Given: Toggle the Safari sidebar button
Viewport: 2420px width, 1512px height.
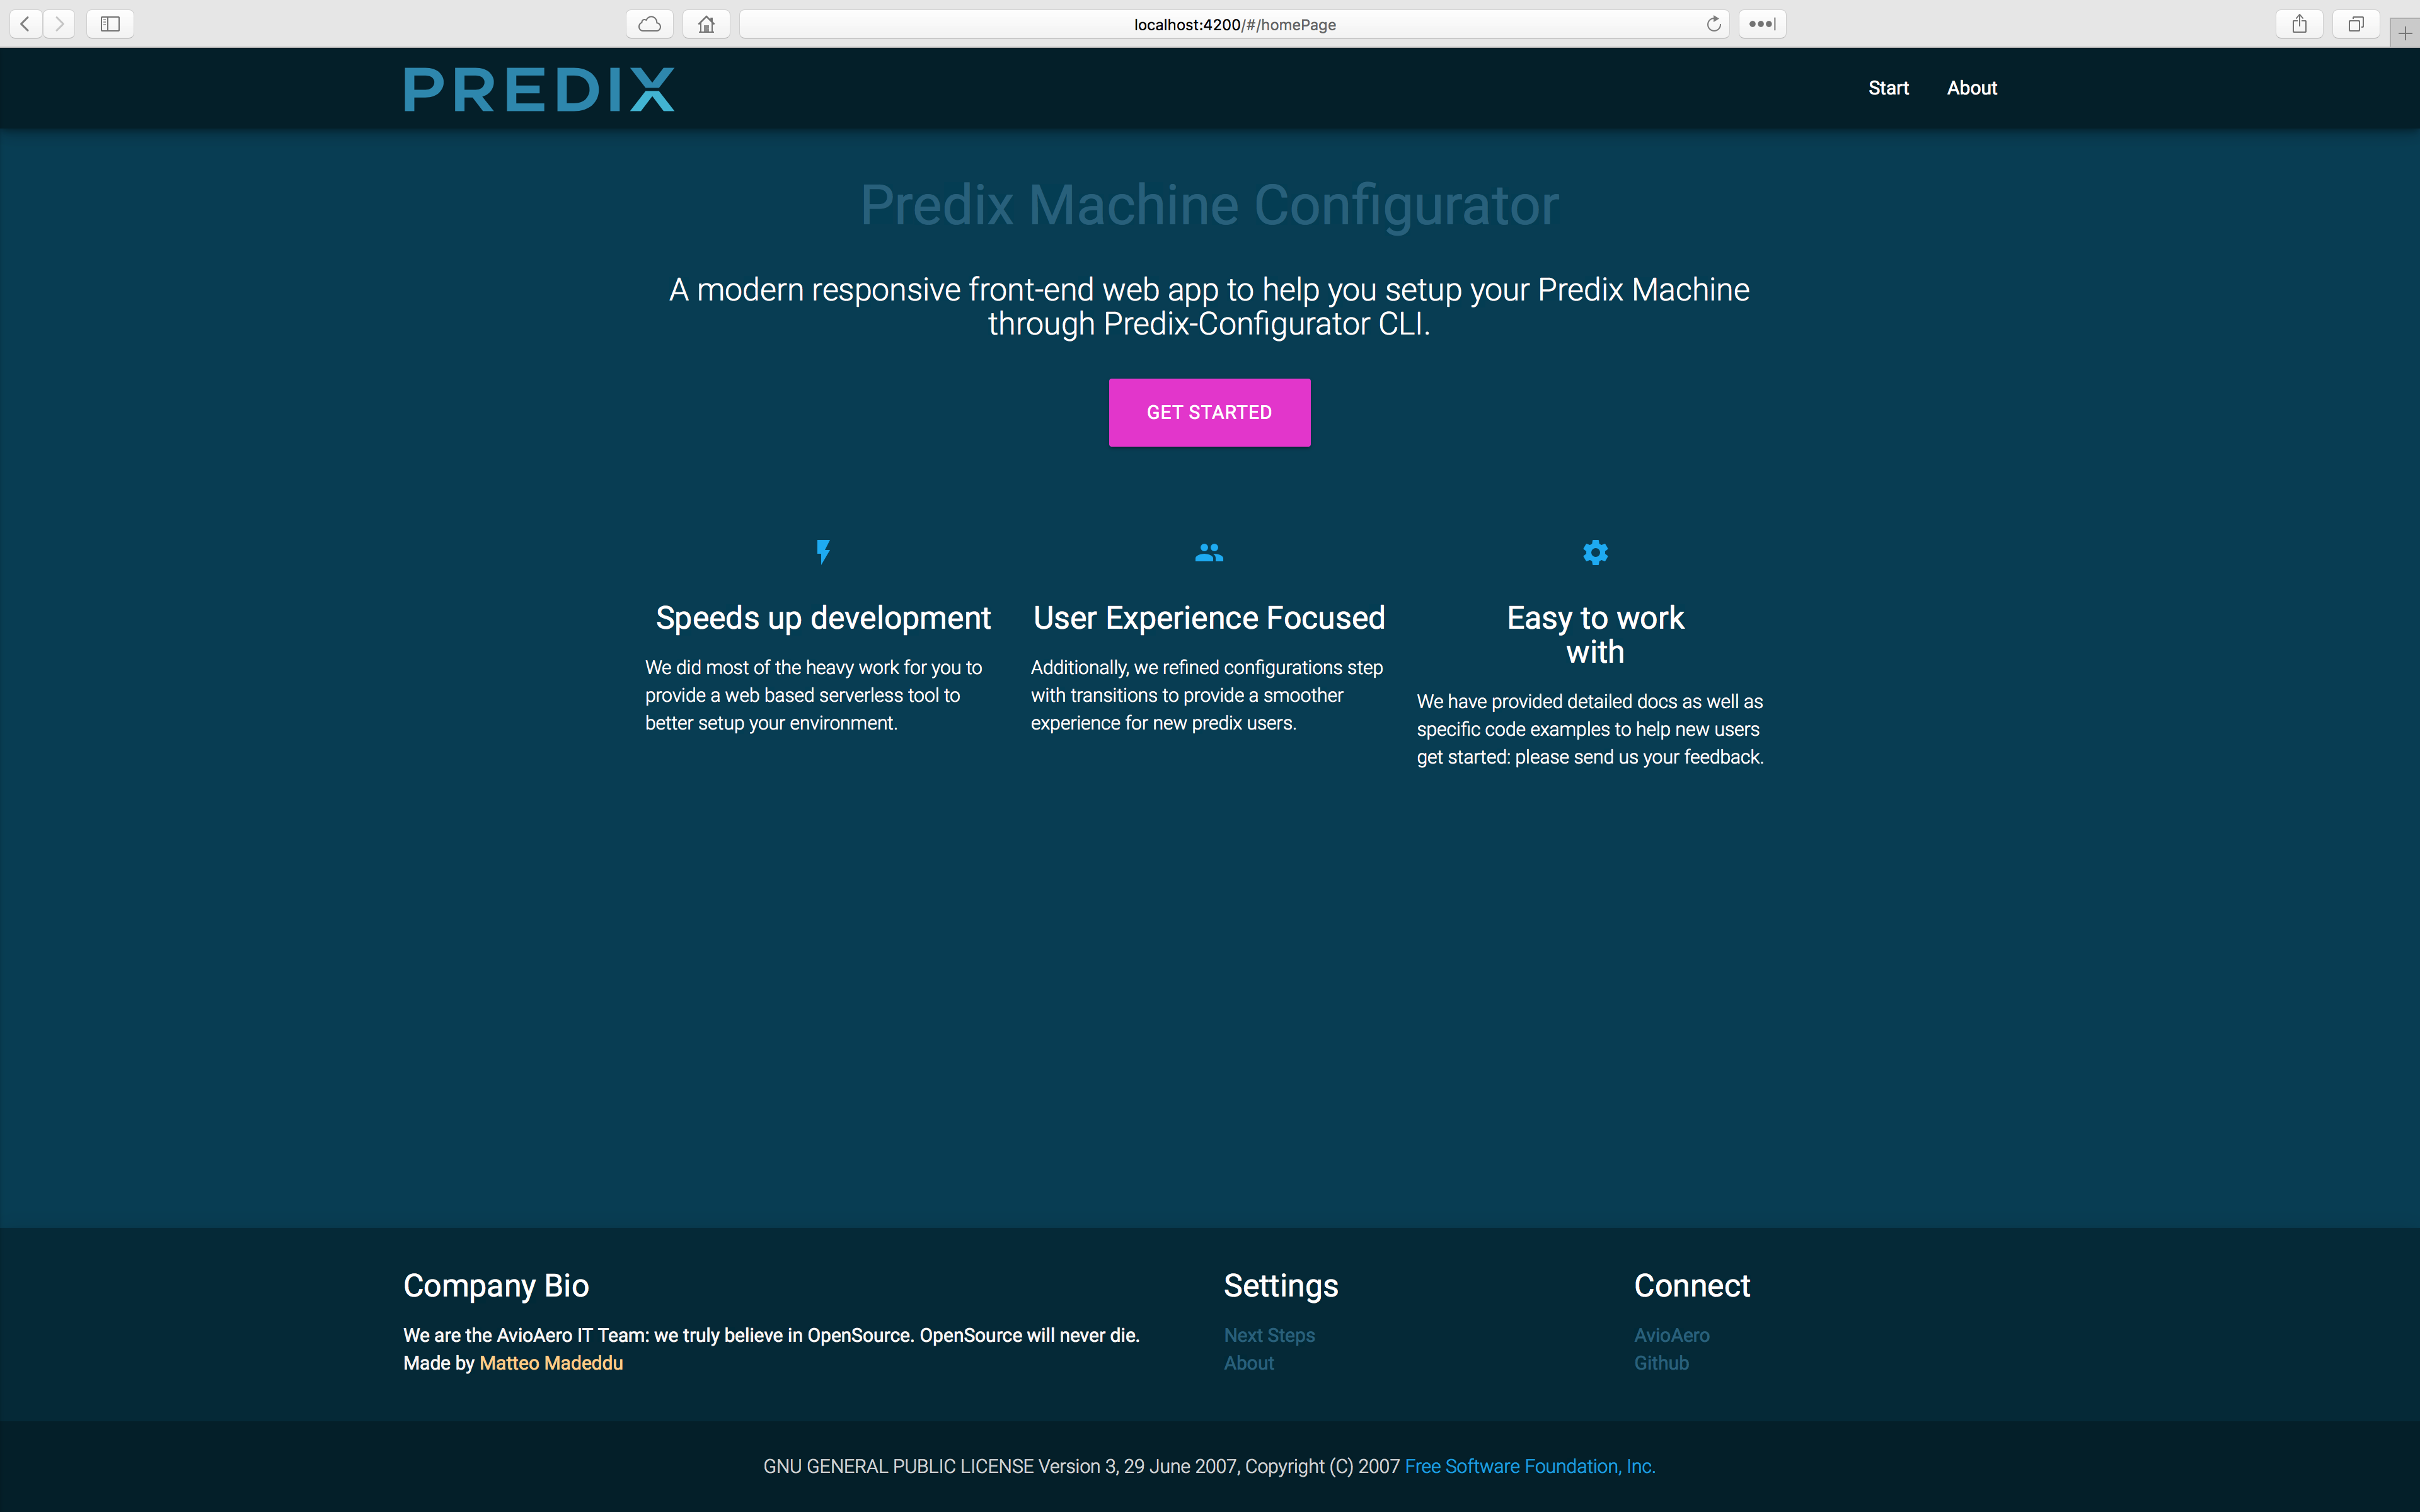Looking at the screenshot, I should tap(110, 24).
